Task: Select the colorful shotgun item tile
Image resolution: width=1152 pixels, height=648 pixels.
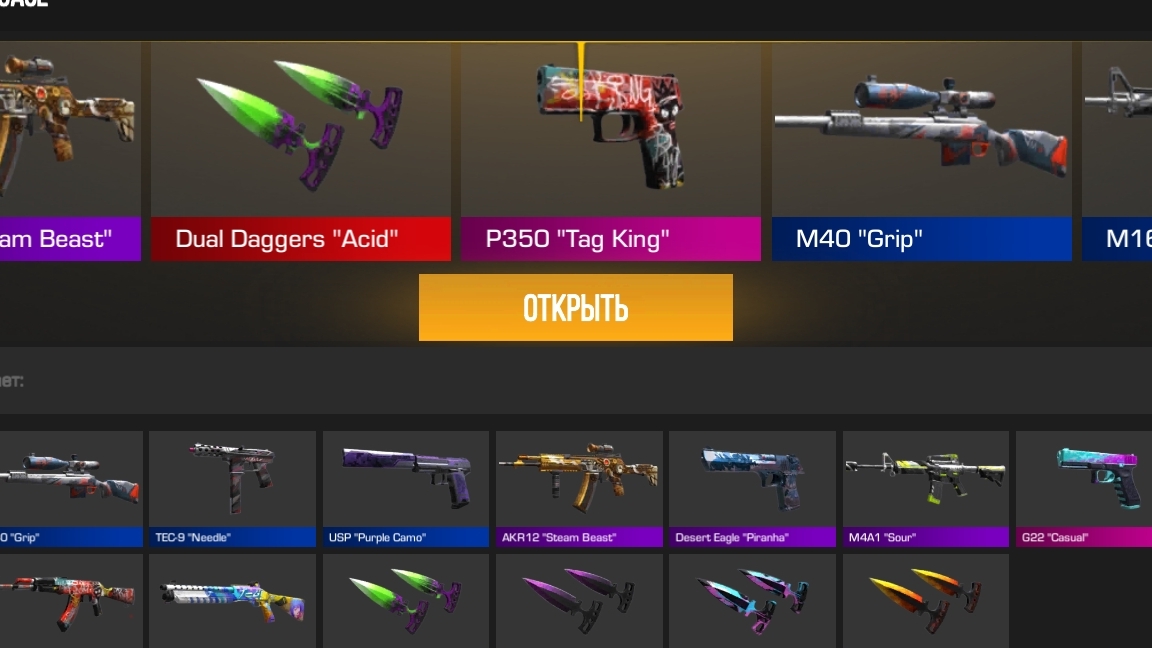Action: click(x=232, y=601)
